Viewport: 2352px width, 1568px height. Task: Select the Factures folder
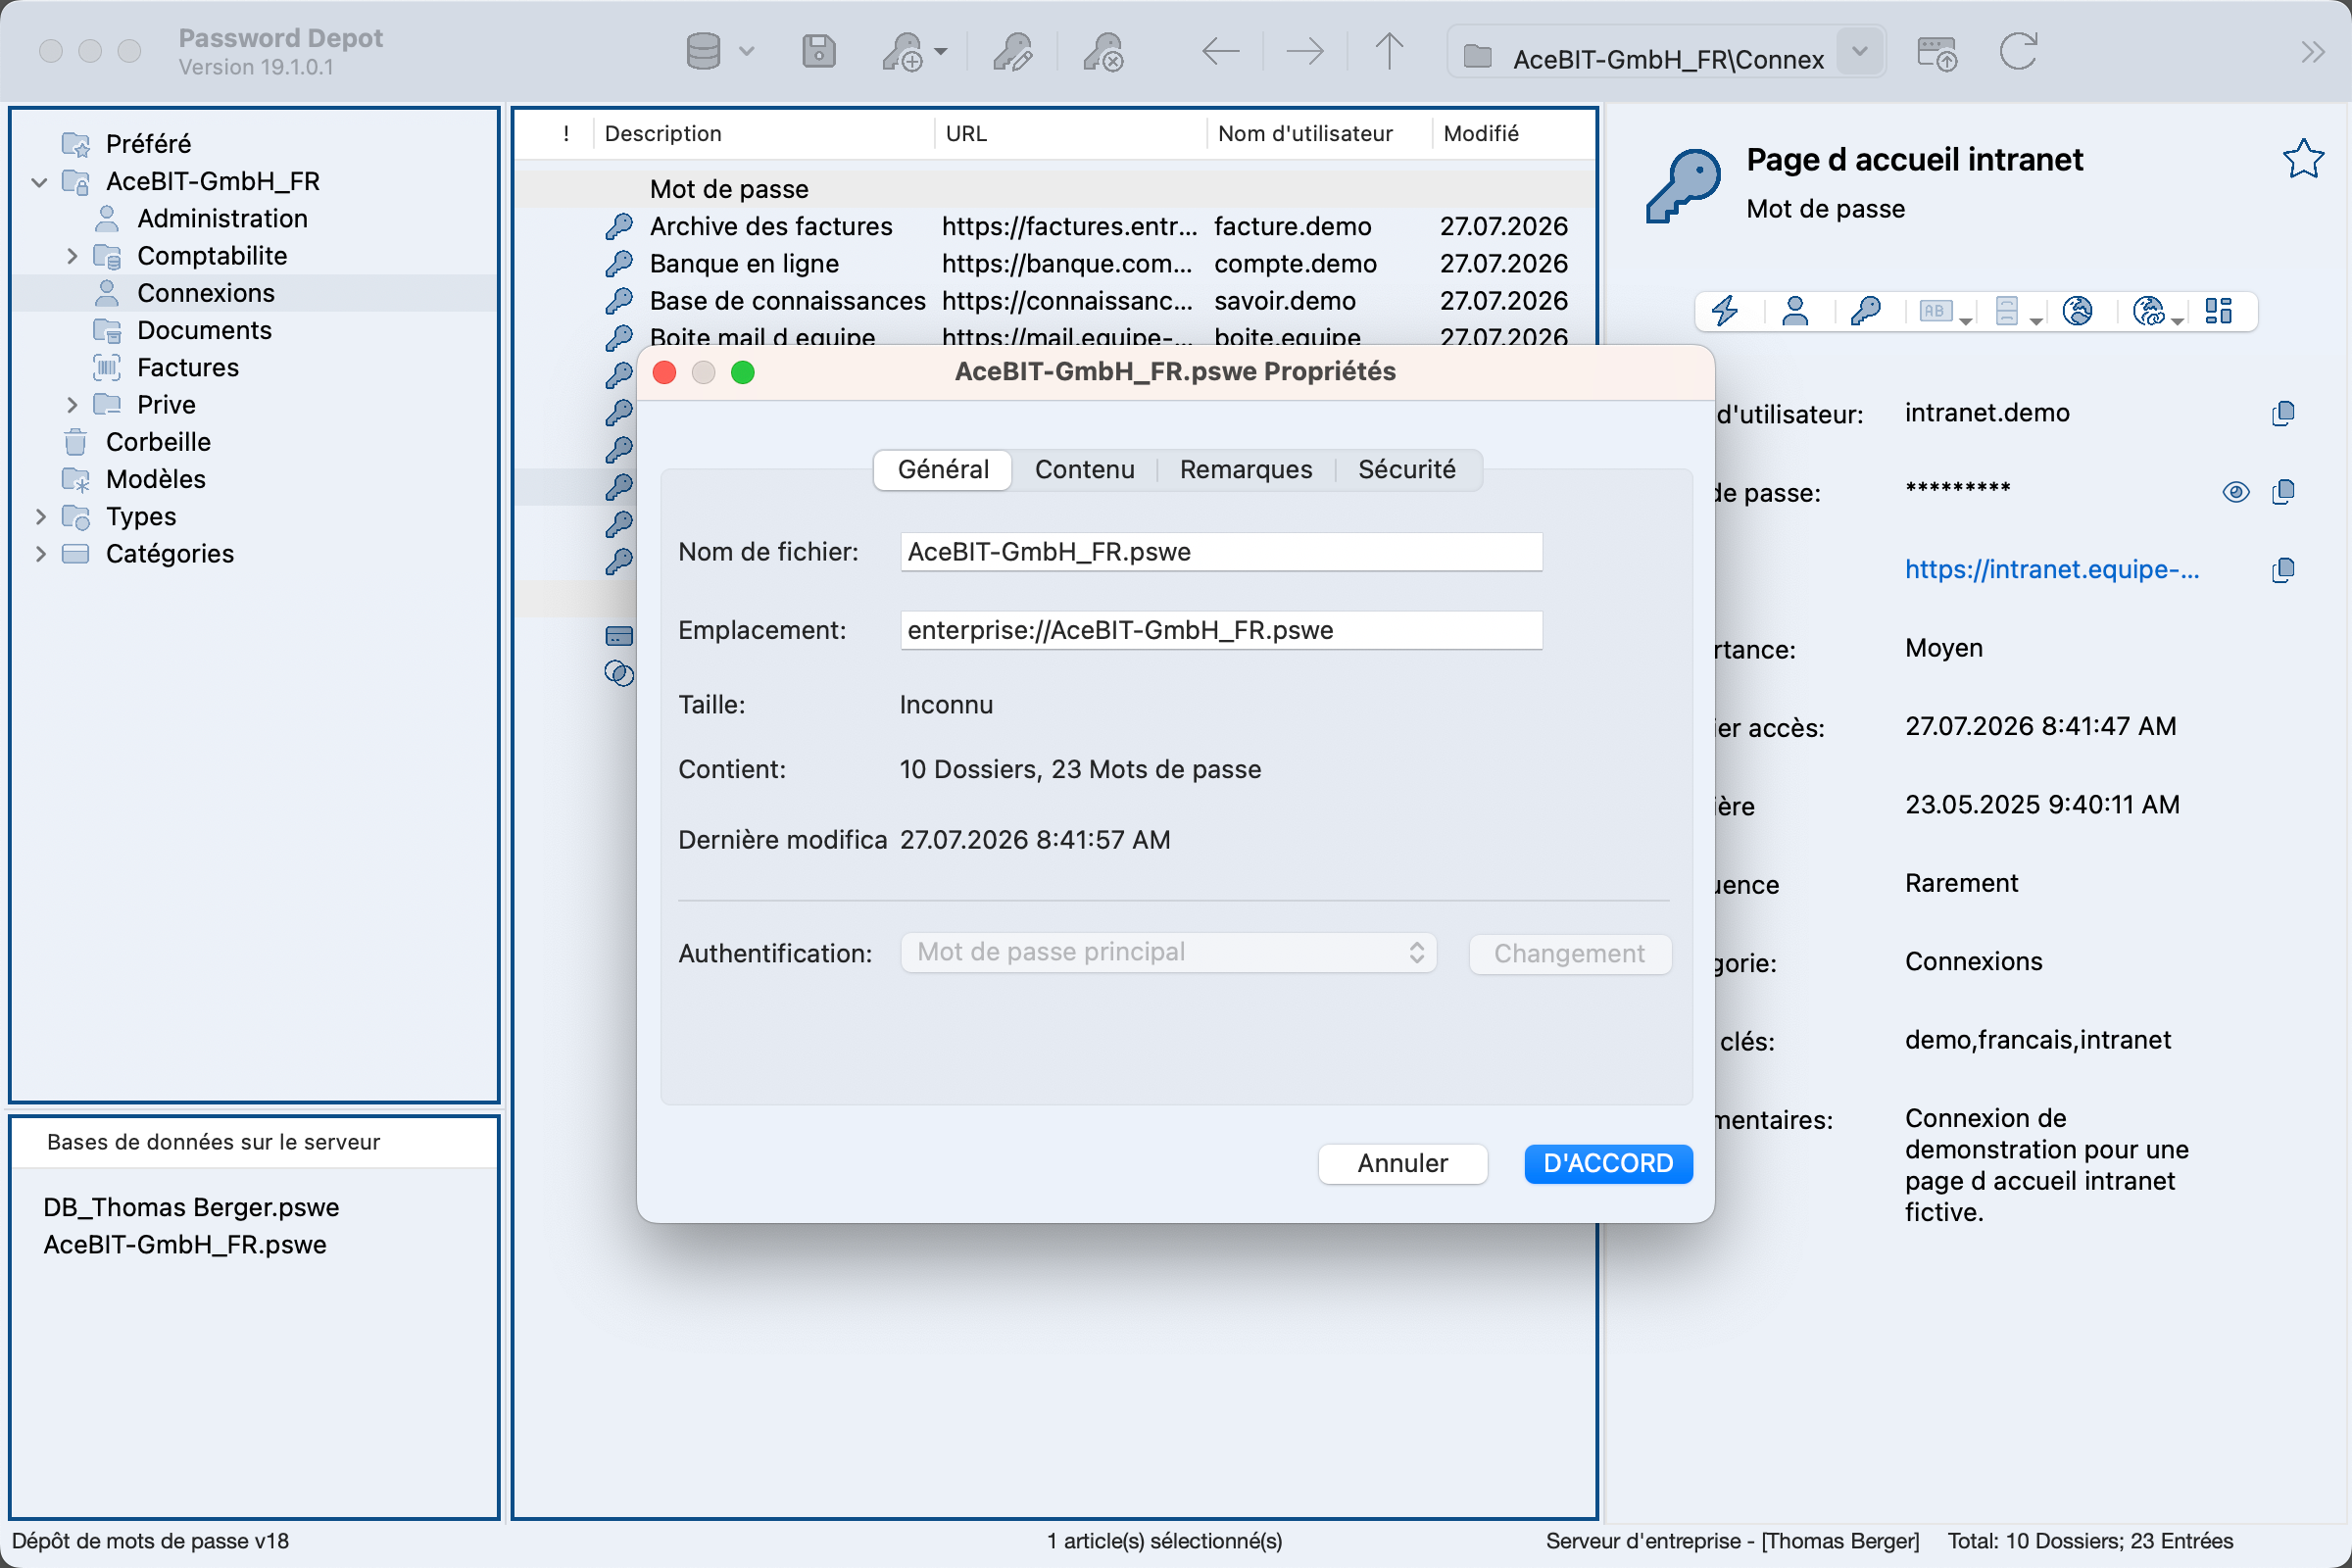click(187, 368)
